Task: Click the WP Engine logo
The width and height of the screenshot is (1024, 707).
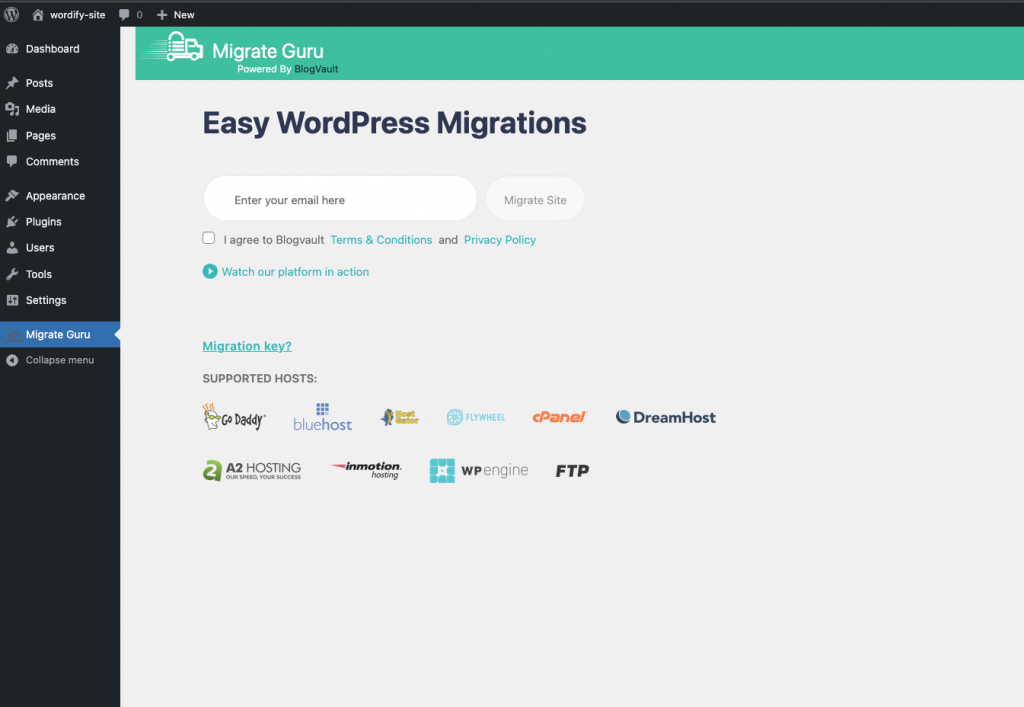Action: point(479,470)
